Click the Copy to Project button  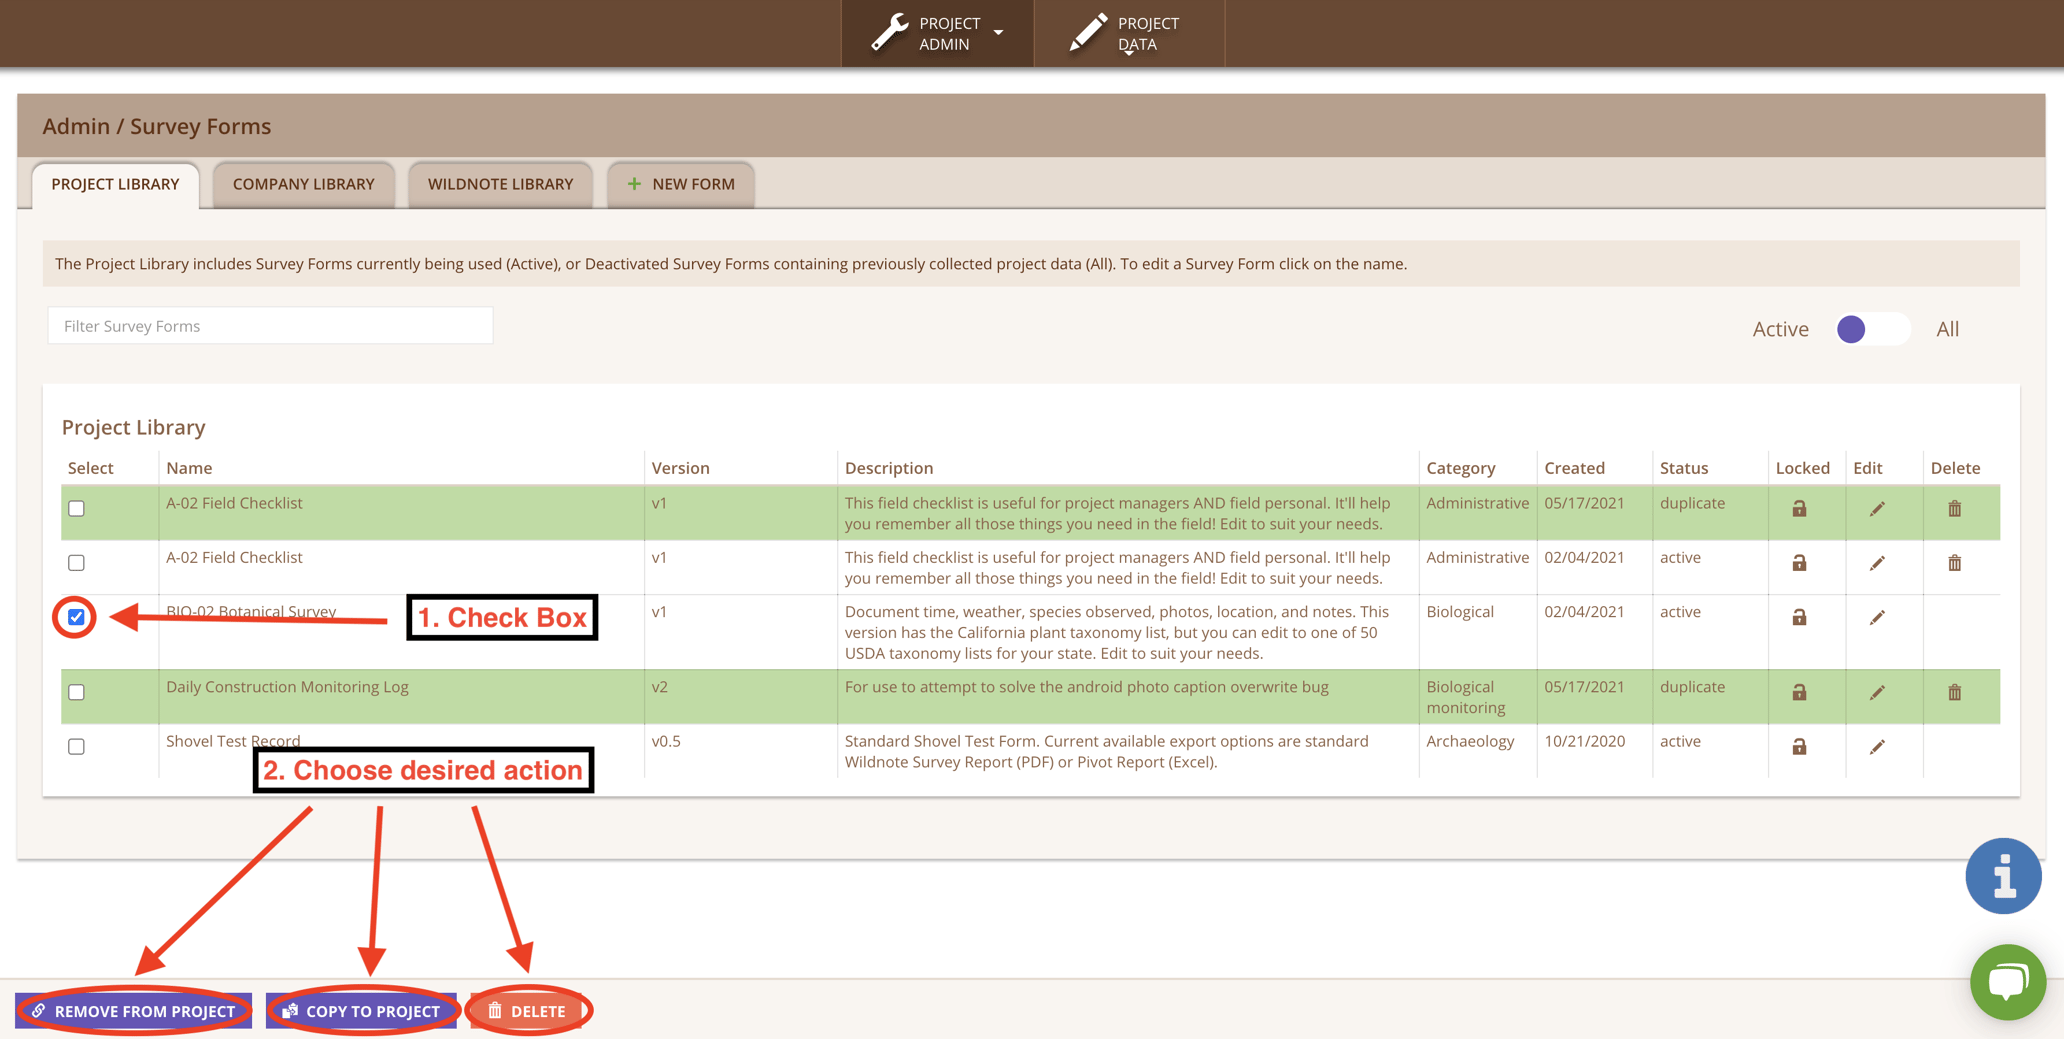[362, 1011]
